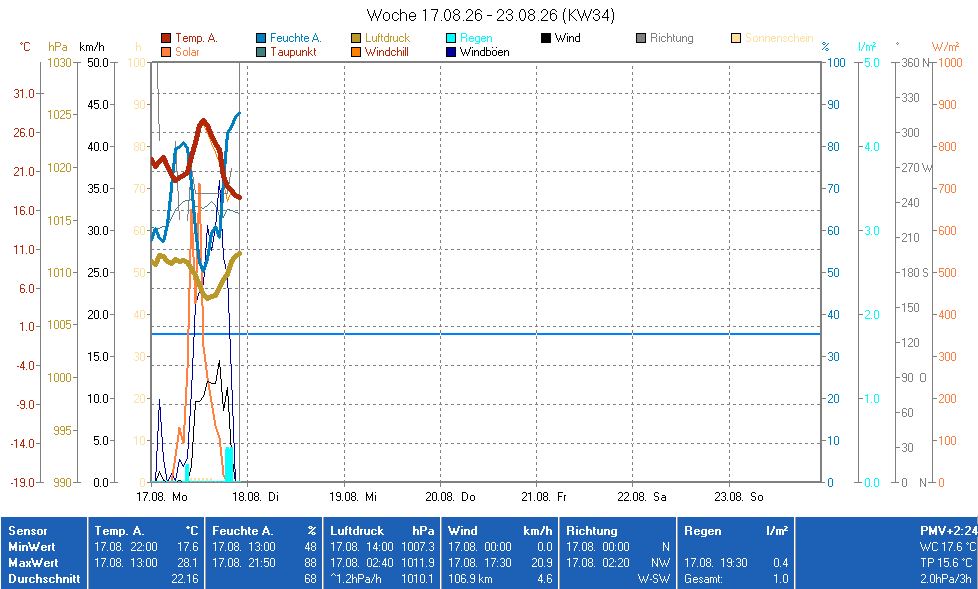This screenshot has width=978, height=589.
Task: Click the red Temp. A. legend swatch
Action: click(166, 38)
